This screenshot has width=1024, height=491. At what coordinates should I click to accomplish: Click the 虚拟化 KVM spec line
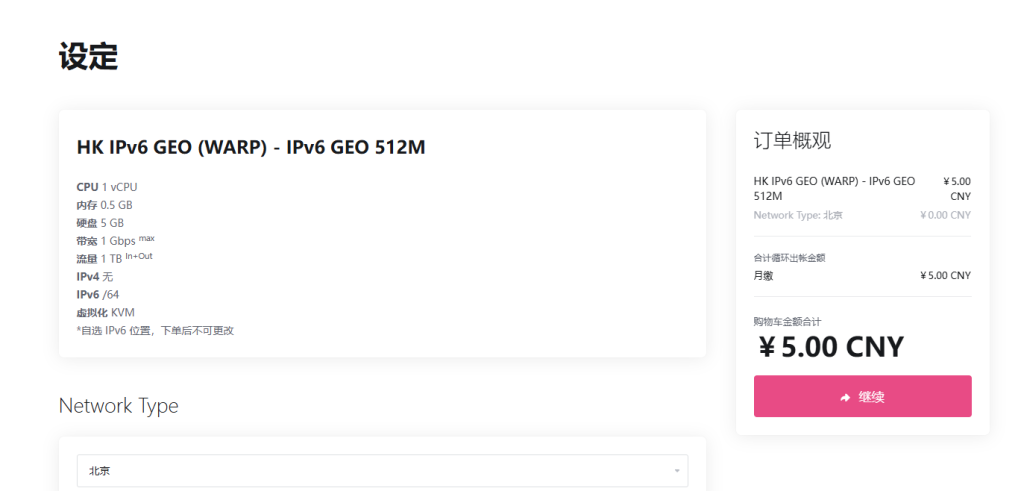point(106,313)
